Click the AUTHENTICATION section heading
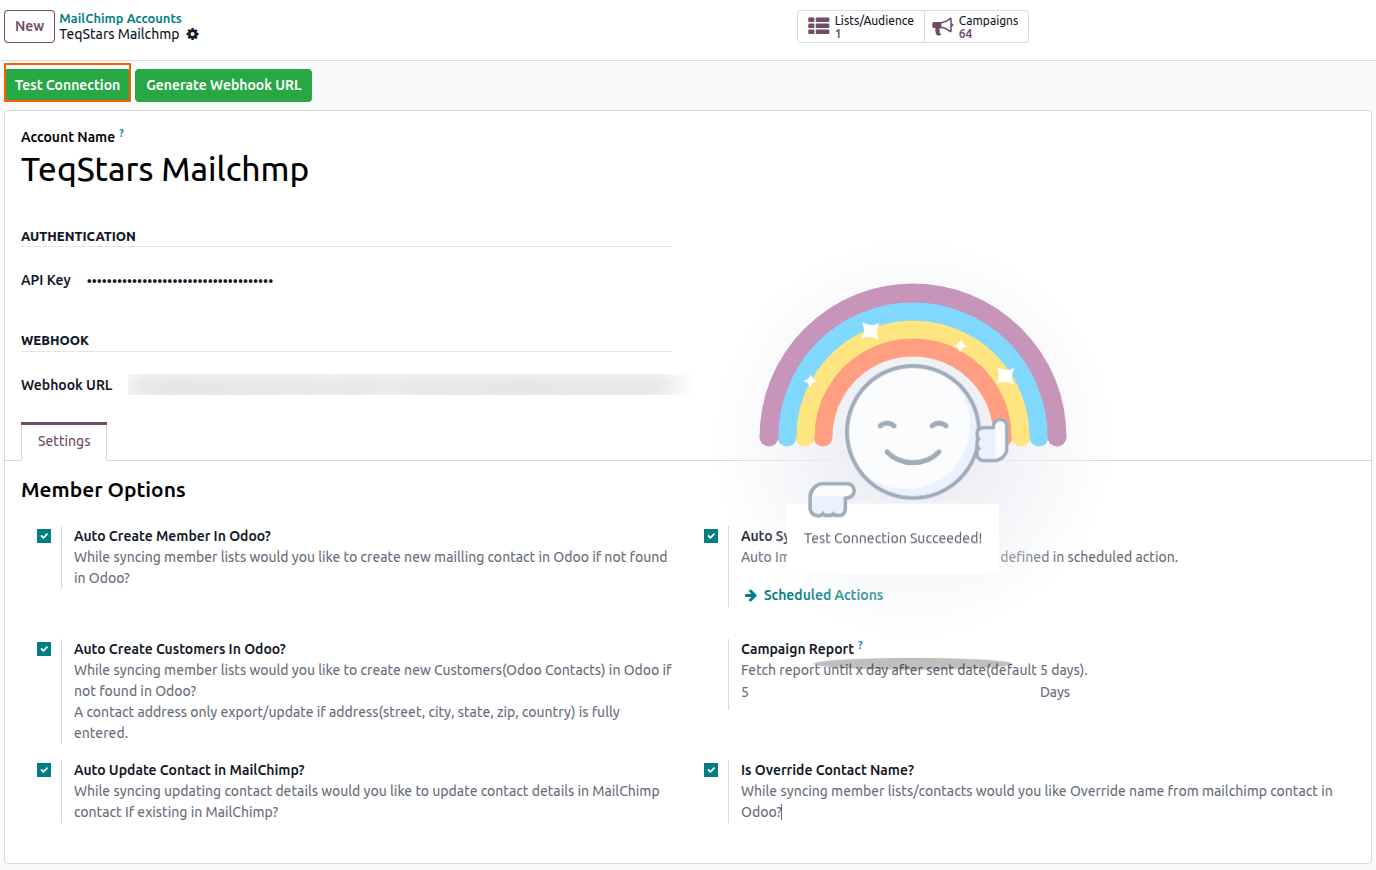 point(78,237)
